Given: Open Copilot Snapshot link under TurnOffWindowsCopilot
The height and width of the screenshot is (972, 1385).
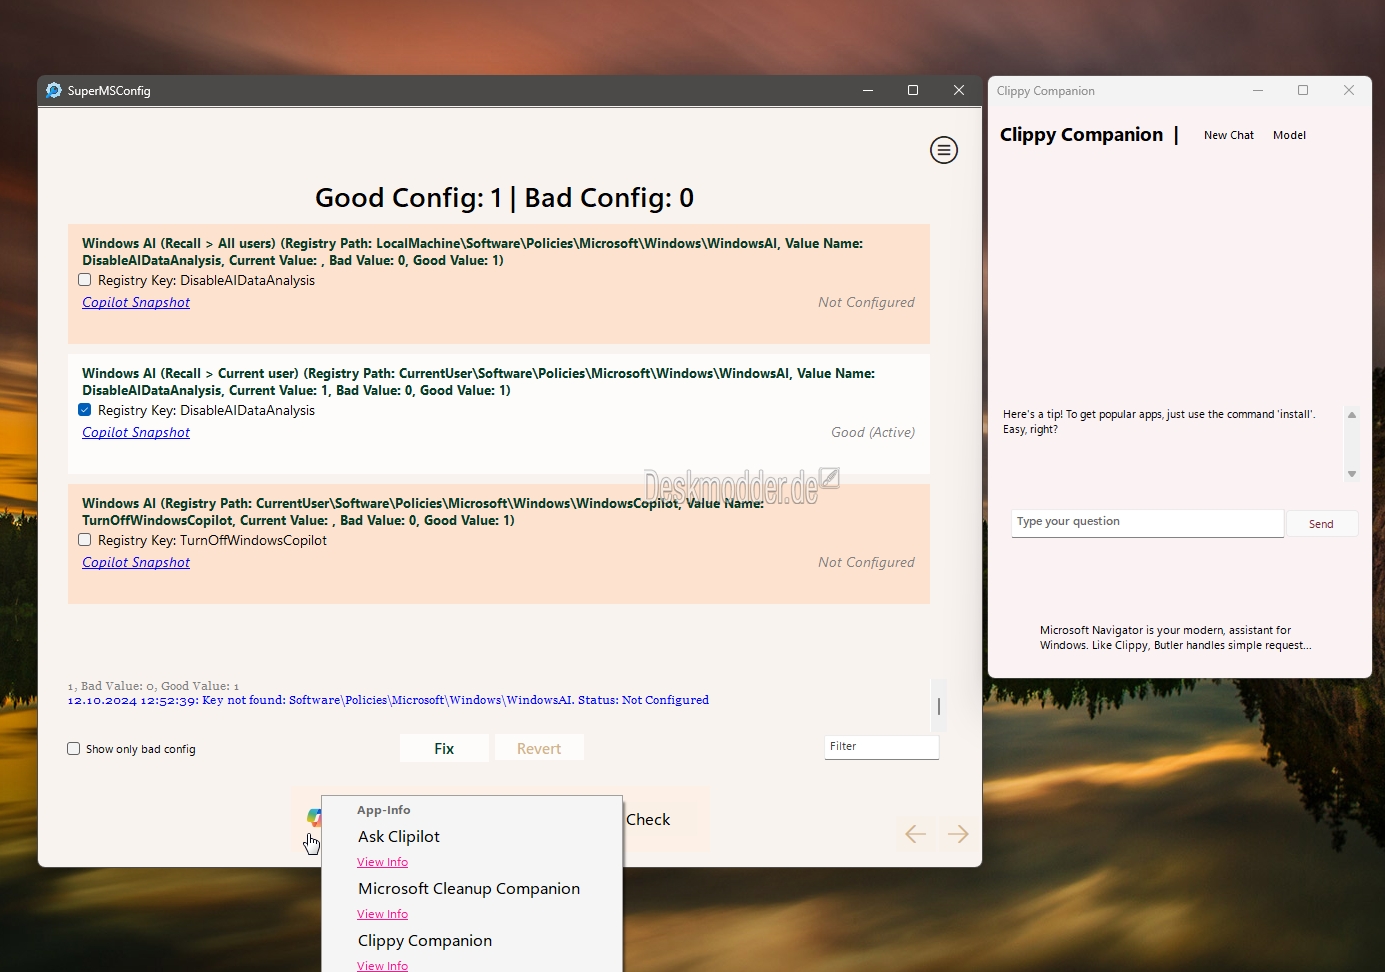Looking at the screenshot, I should [136, 562].
